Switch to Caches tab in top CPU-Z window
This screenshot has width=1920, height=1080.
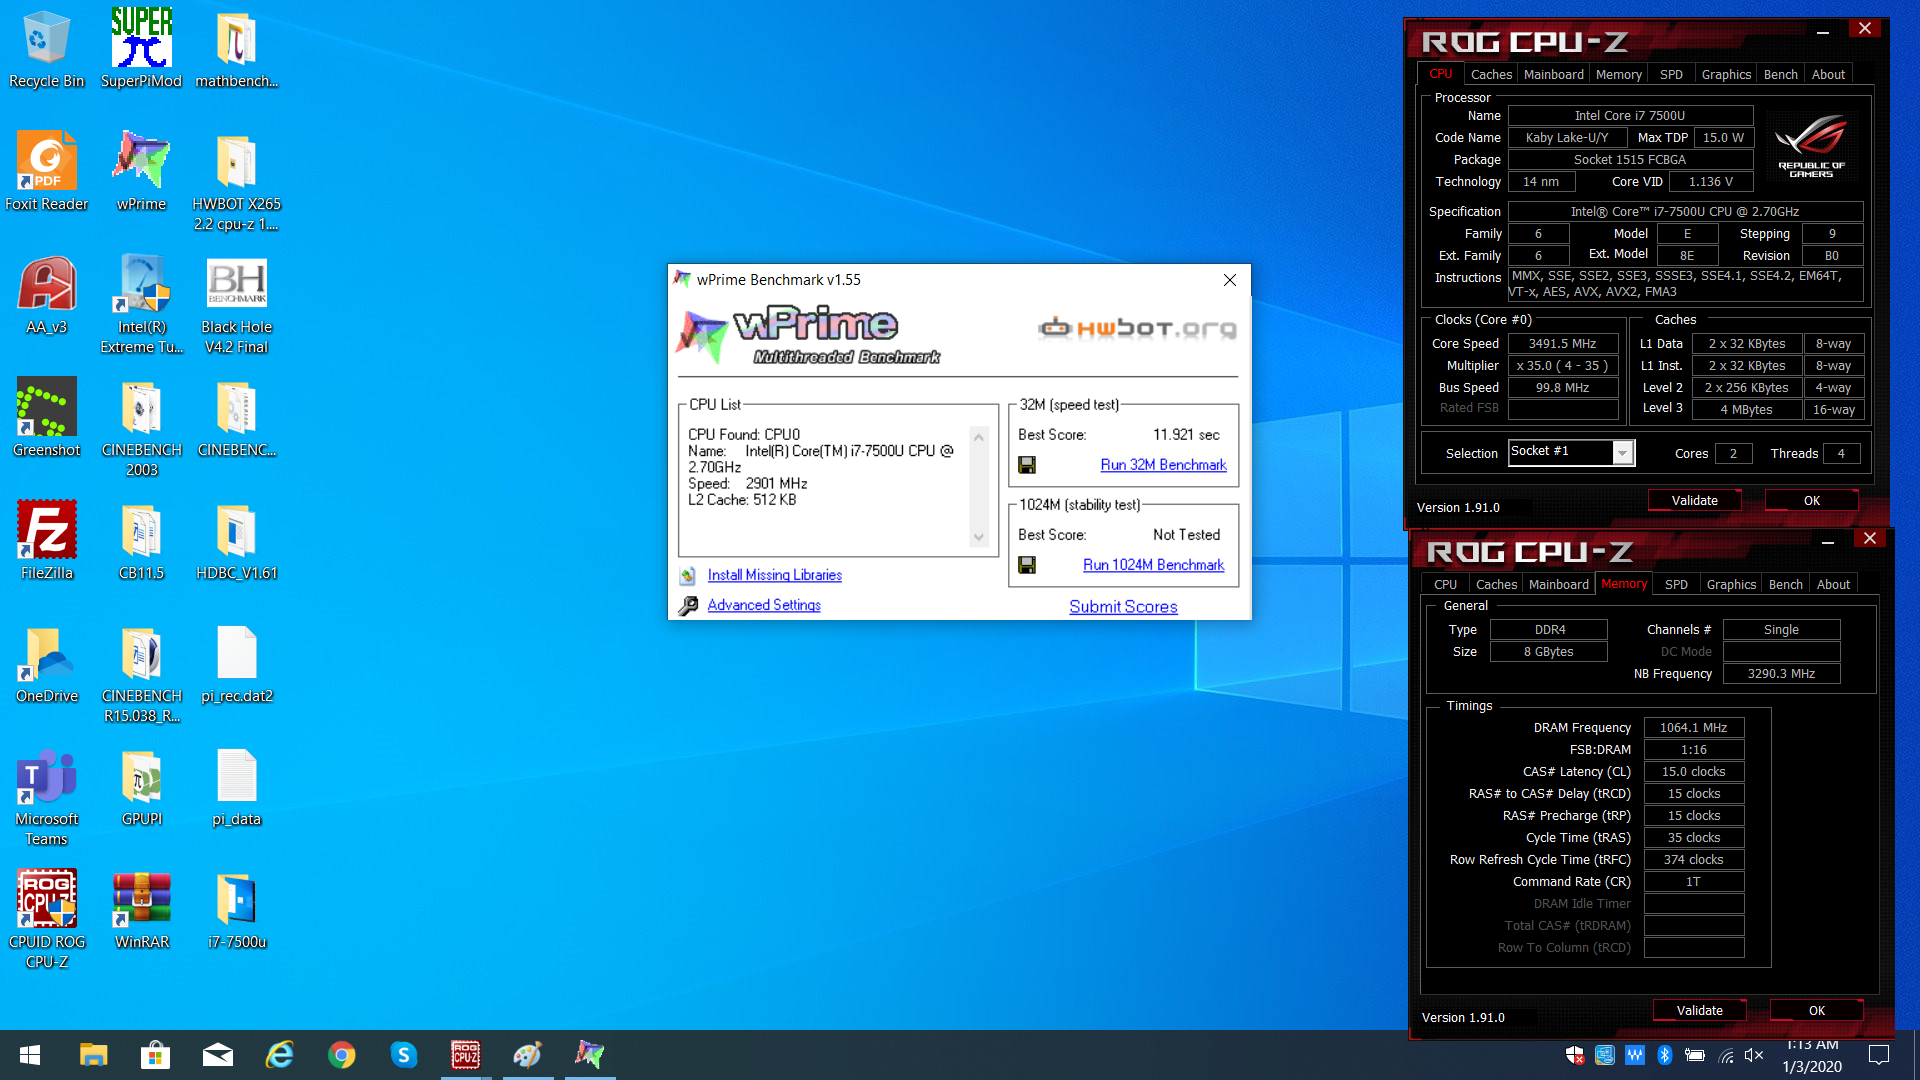[1491, 74]
